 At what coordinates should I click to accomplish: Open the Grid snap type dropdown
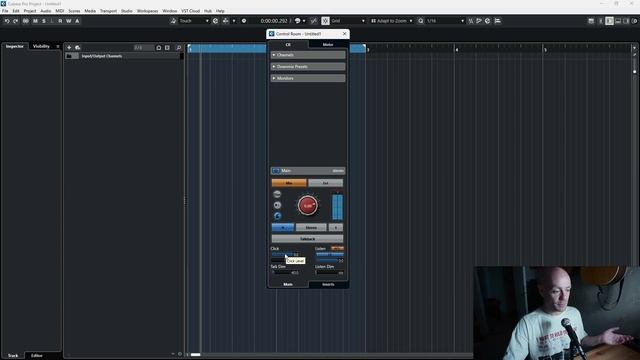pos(363,21)
